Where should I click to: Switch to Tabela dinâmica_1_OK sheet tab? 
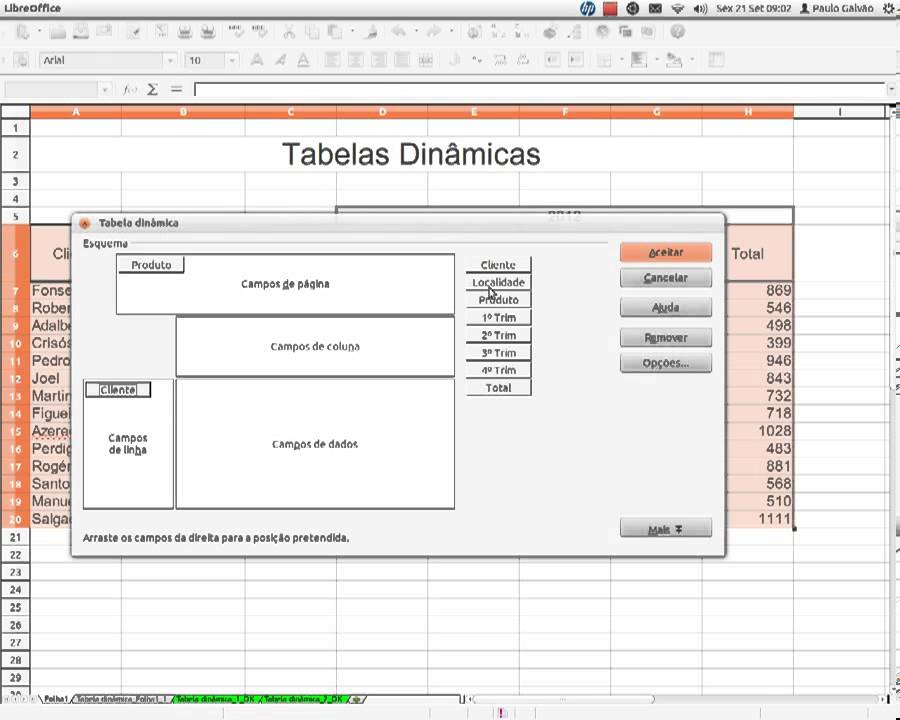point(216,699)
